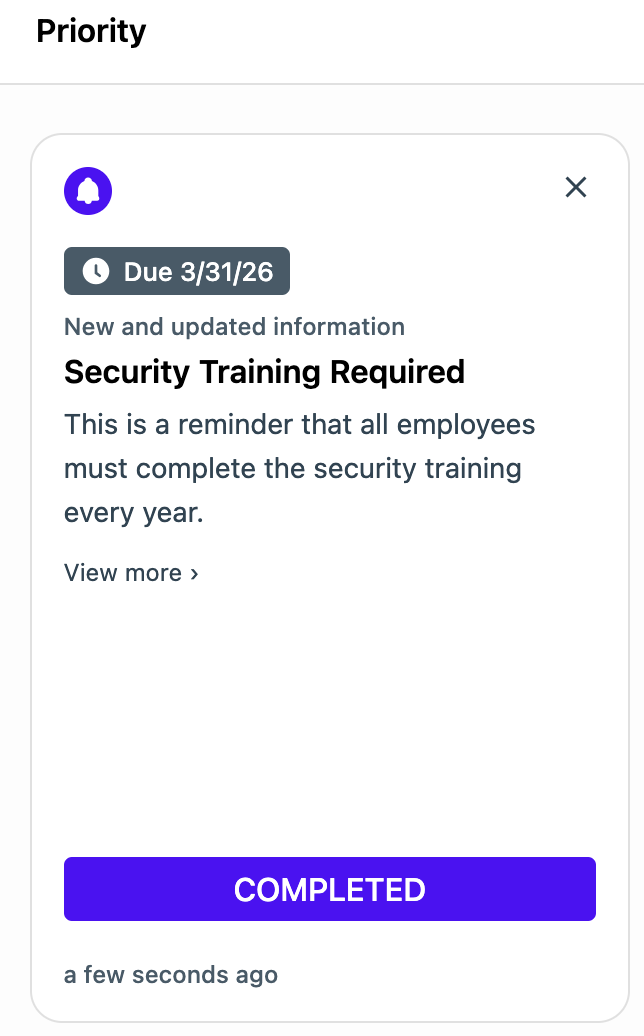Click the reminder description paragraph text
Viewport: 644px width, 1036px height.
(x=300, y=468)
